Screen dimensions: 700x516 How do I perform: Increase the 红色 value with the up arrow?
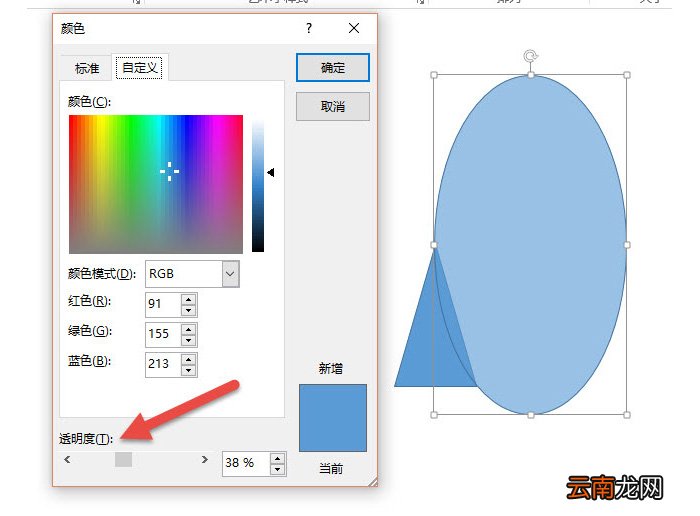tap(189, 300)
